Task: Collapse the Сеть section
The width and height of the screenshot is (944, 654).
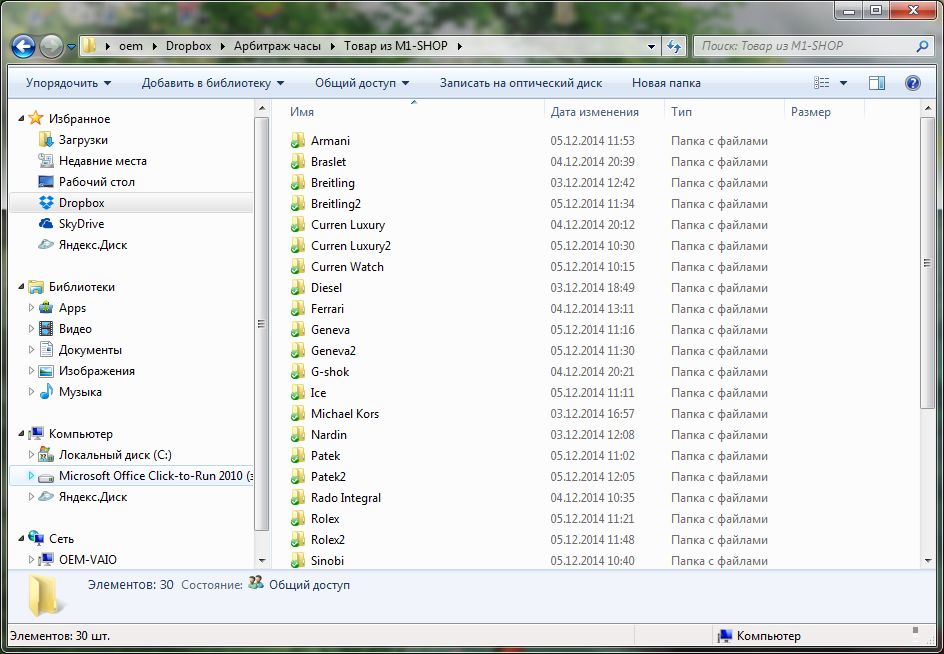Action: [21, 539]
